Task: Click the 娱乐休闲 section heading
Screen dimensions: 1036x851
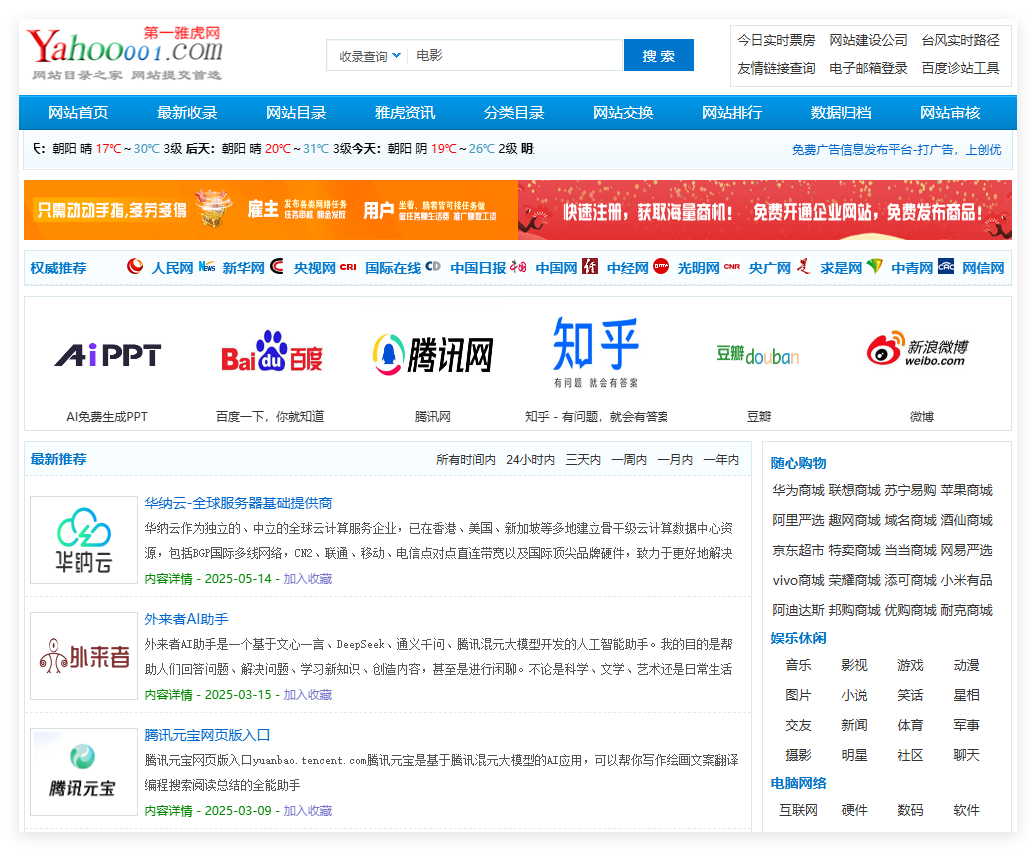Action: (x=798, y=638)
